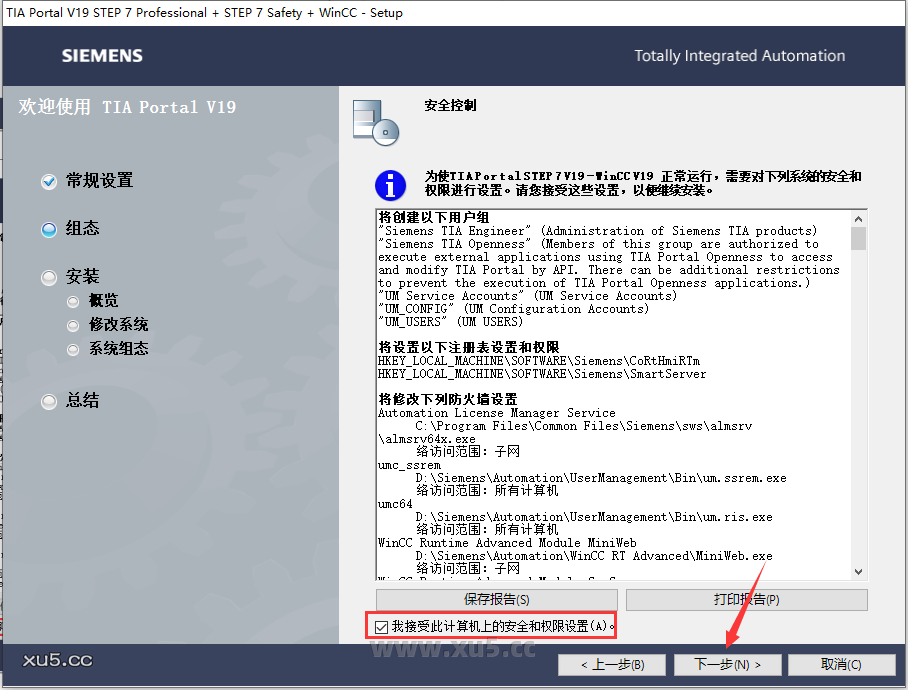
Task: Click the SIEMENS logo in the header
Action: tap(101, 57)
